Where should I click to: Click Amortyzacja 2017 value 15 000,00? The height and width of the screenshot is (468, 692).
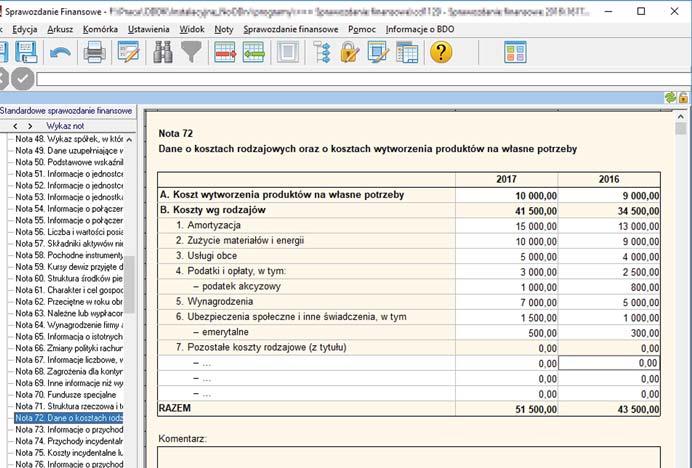pyautogui.click(x=507, y=226)
